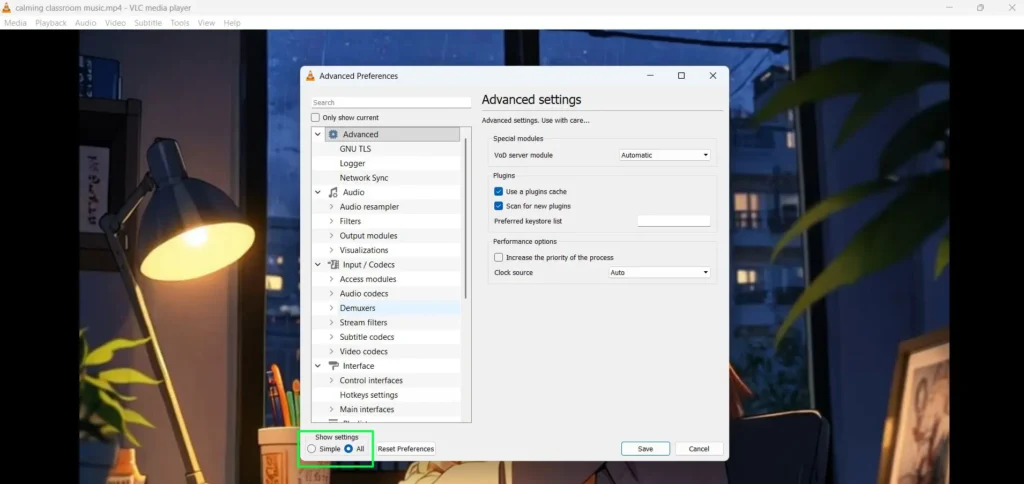Click the Cancel button
This screenshot has width=1024, height=484.
click(x=699, y=449)
